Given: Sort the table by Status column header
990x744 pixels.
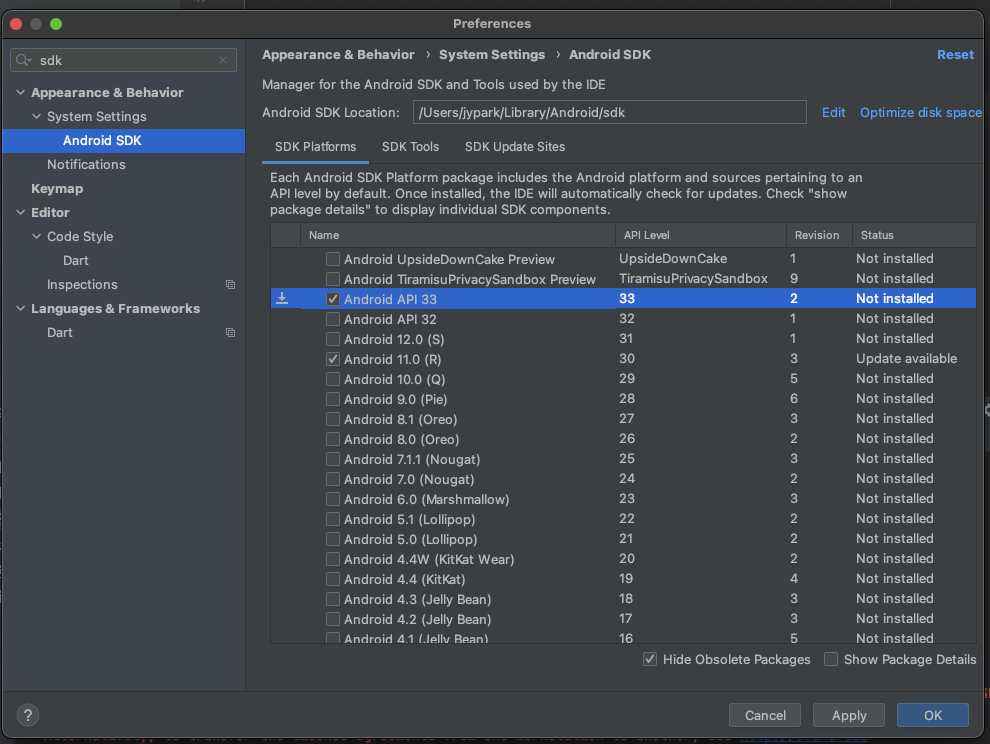Looking at the screenshot, I should point(914,235).
